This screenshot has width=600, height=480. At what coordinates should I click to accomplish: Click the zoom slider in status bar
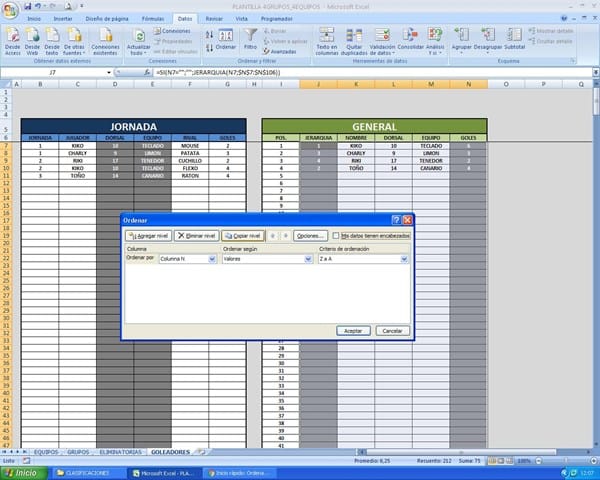point(555,461)
